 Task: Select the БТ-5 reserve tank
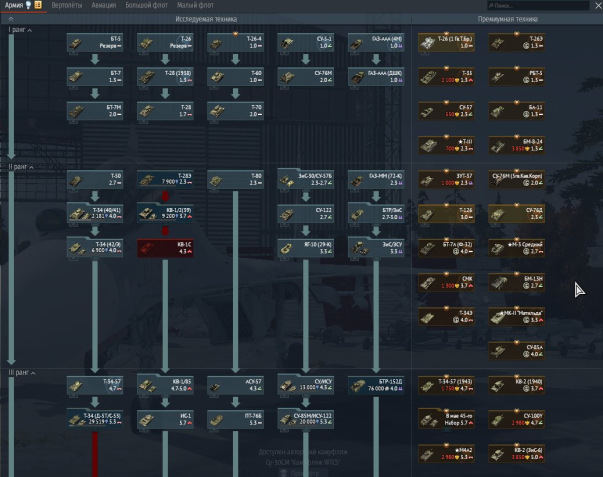point(94,43)
